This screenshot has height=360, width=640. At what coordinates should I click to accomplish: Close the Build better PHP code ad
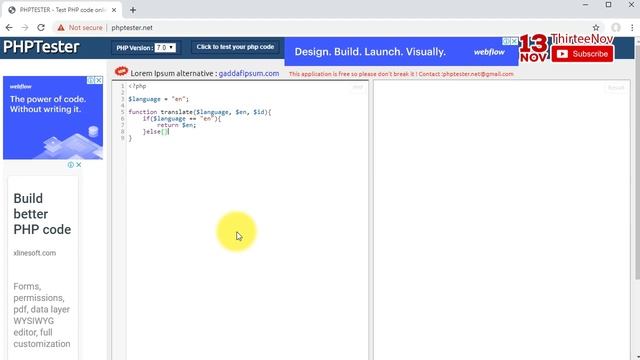79,164
